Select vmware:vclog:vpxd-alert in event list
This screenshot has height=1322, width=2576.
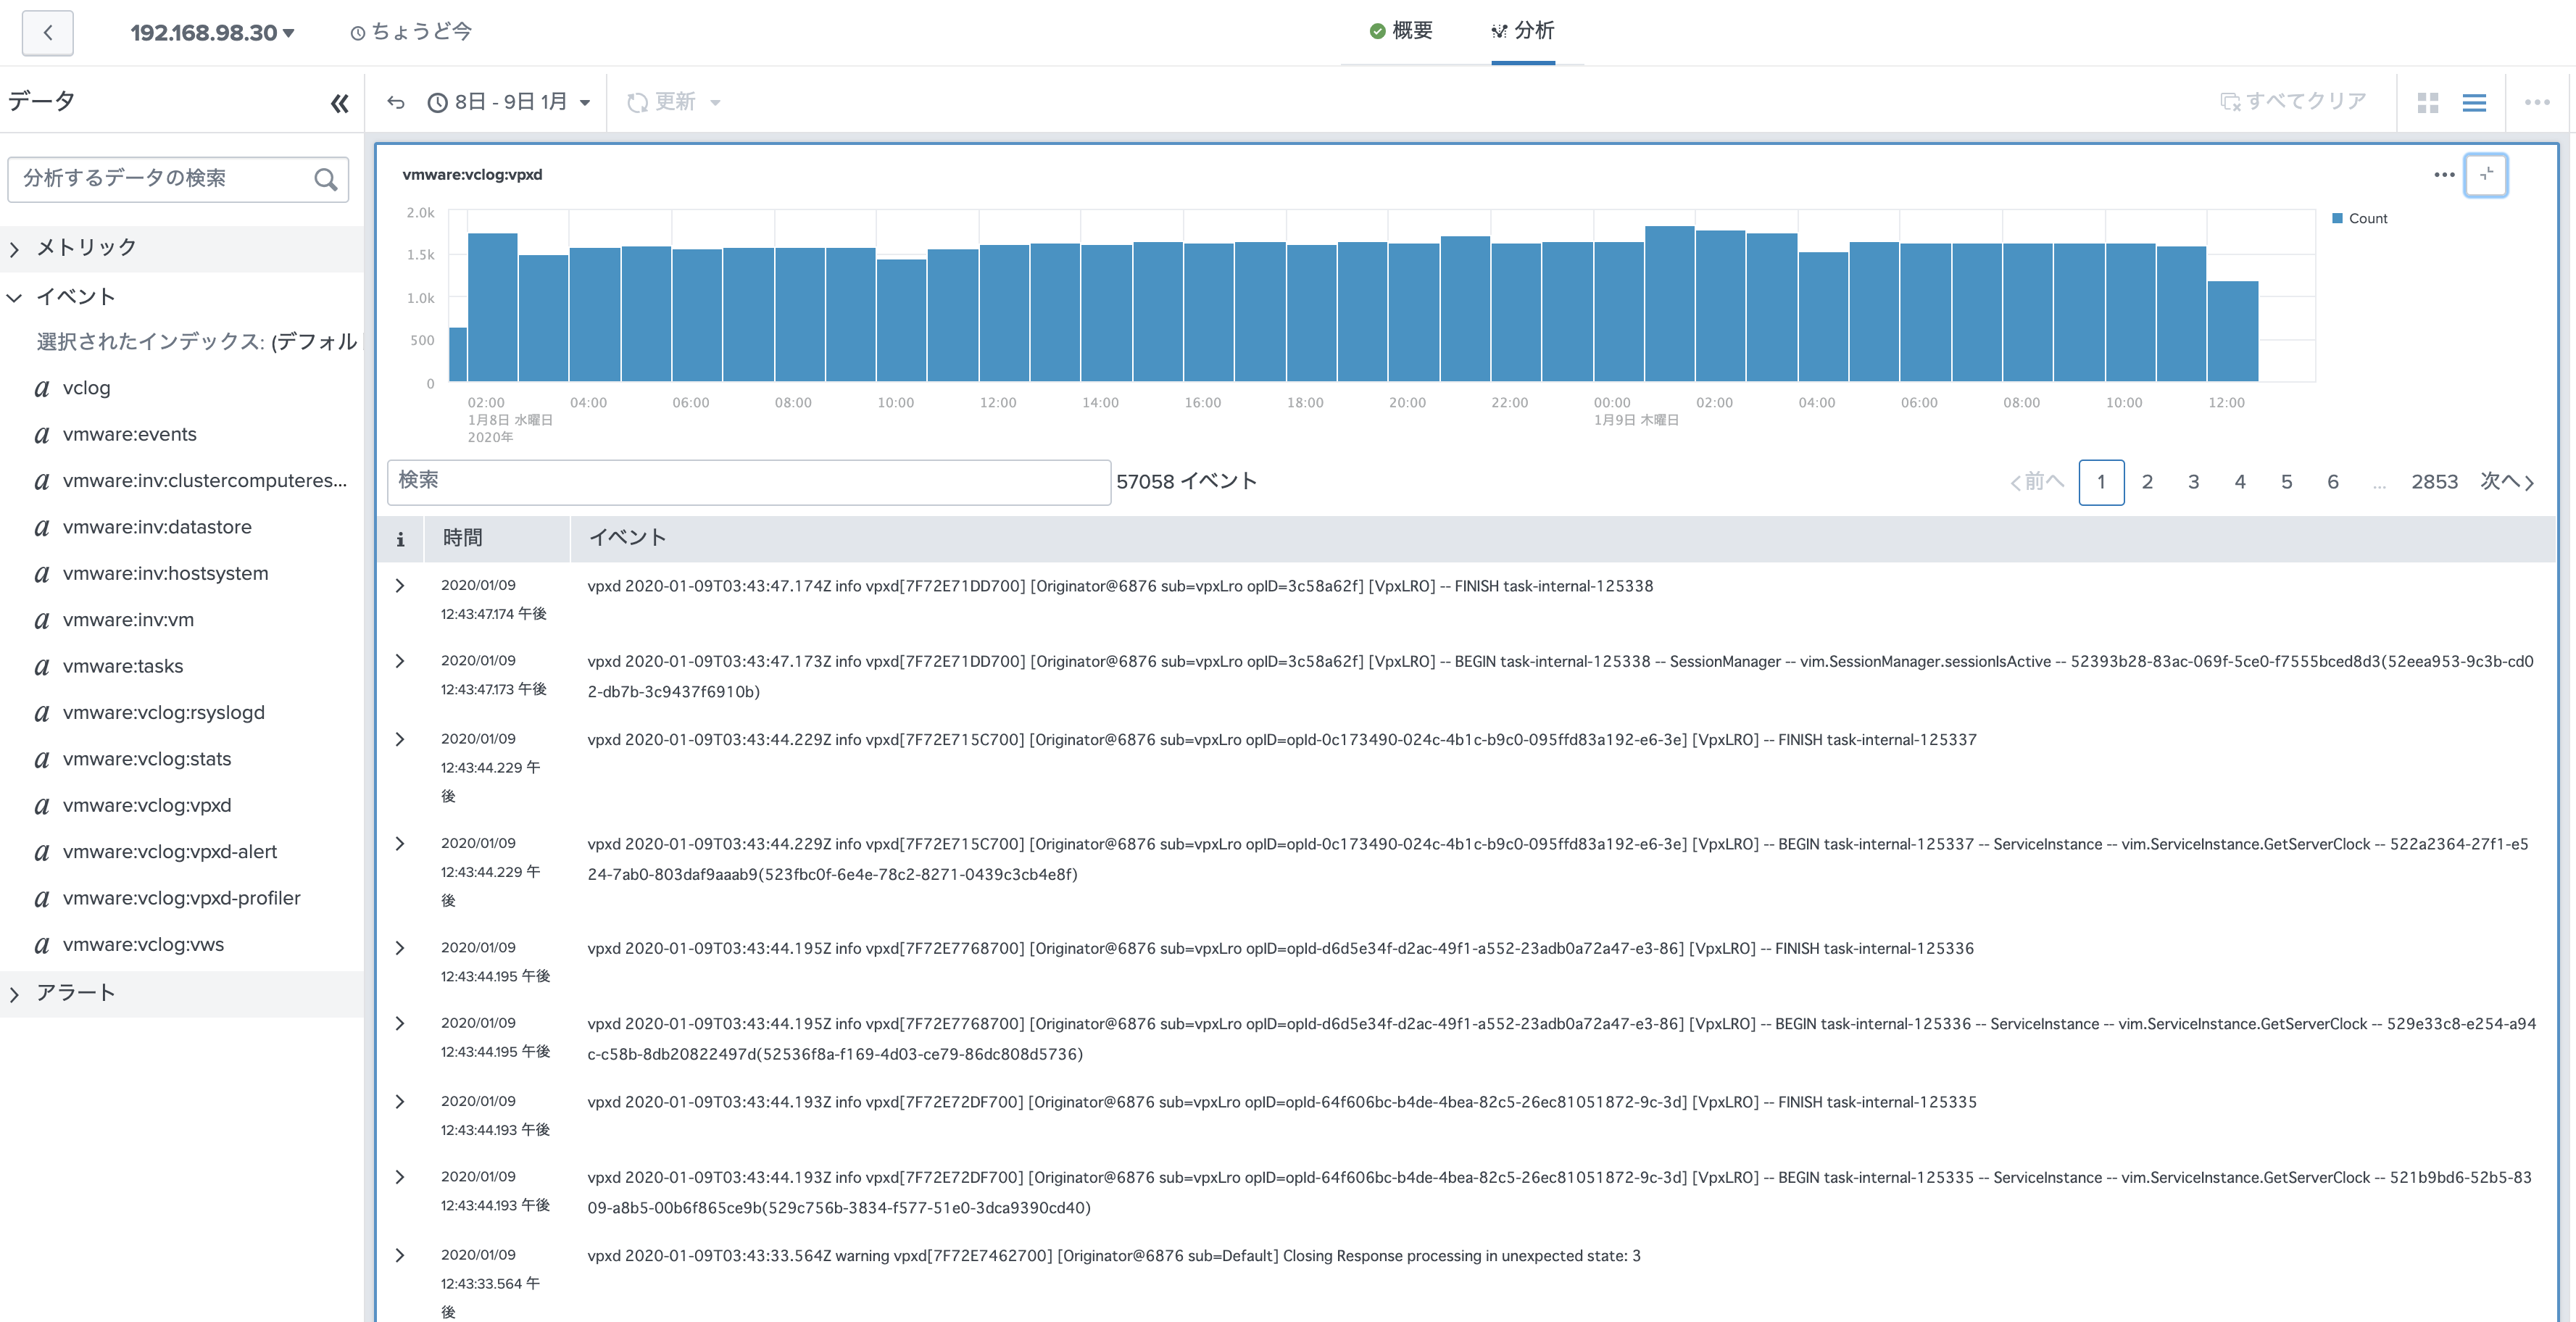[169, 852]
